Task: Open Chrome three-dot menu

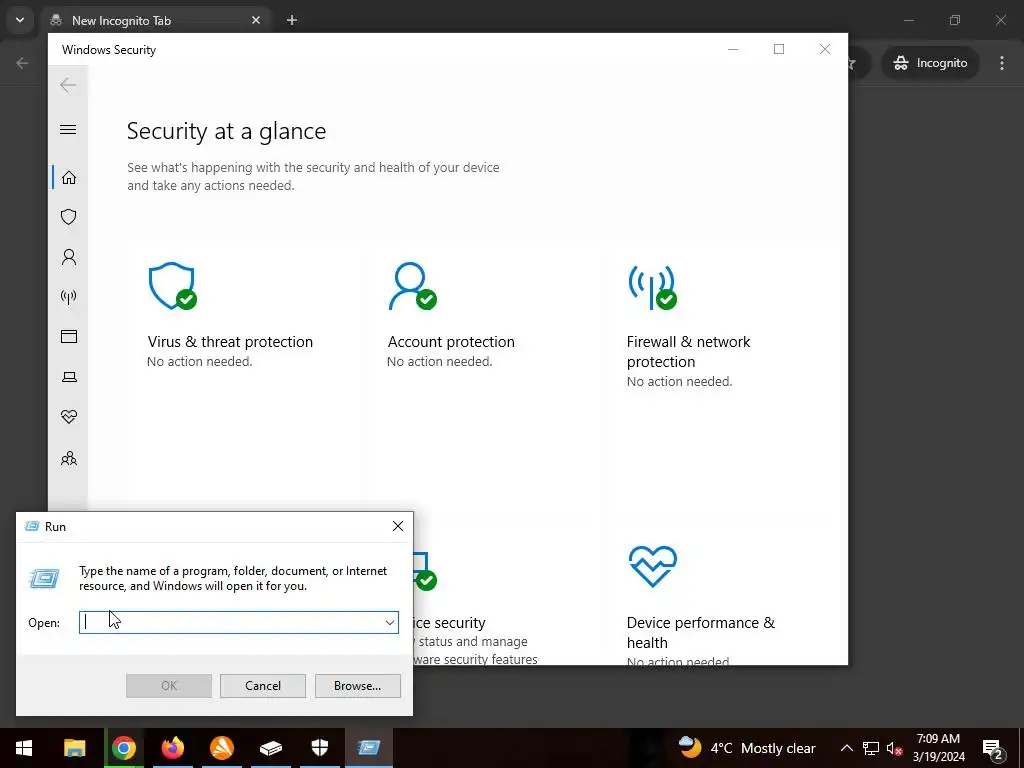Action: [x=1002, y=63]
